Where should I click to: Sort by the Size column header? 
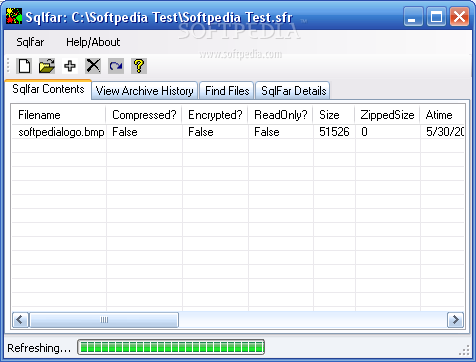tap(334, 115)
